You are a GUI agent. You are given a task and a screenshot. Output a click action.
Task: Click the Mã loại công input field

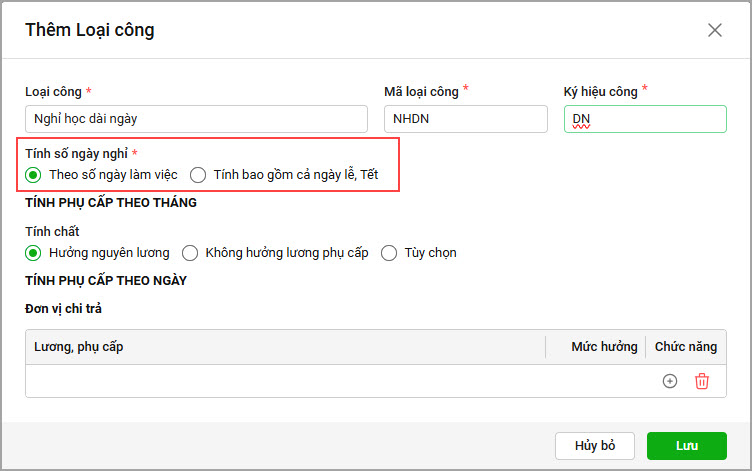coord(465,119)
